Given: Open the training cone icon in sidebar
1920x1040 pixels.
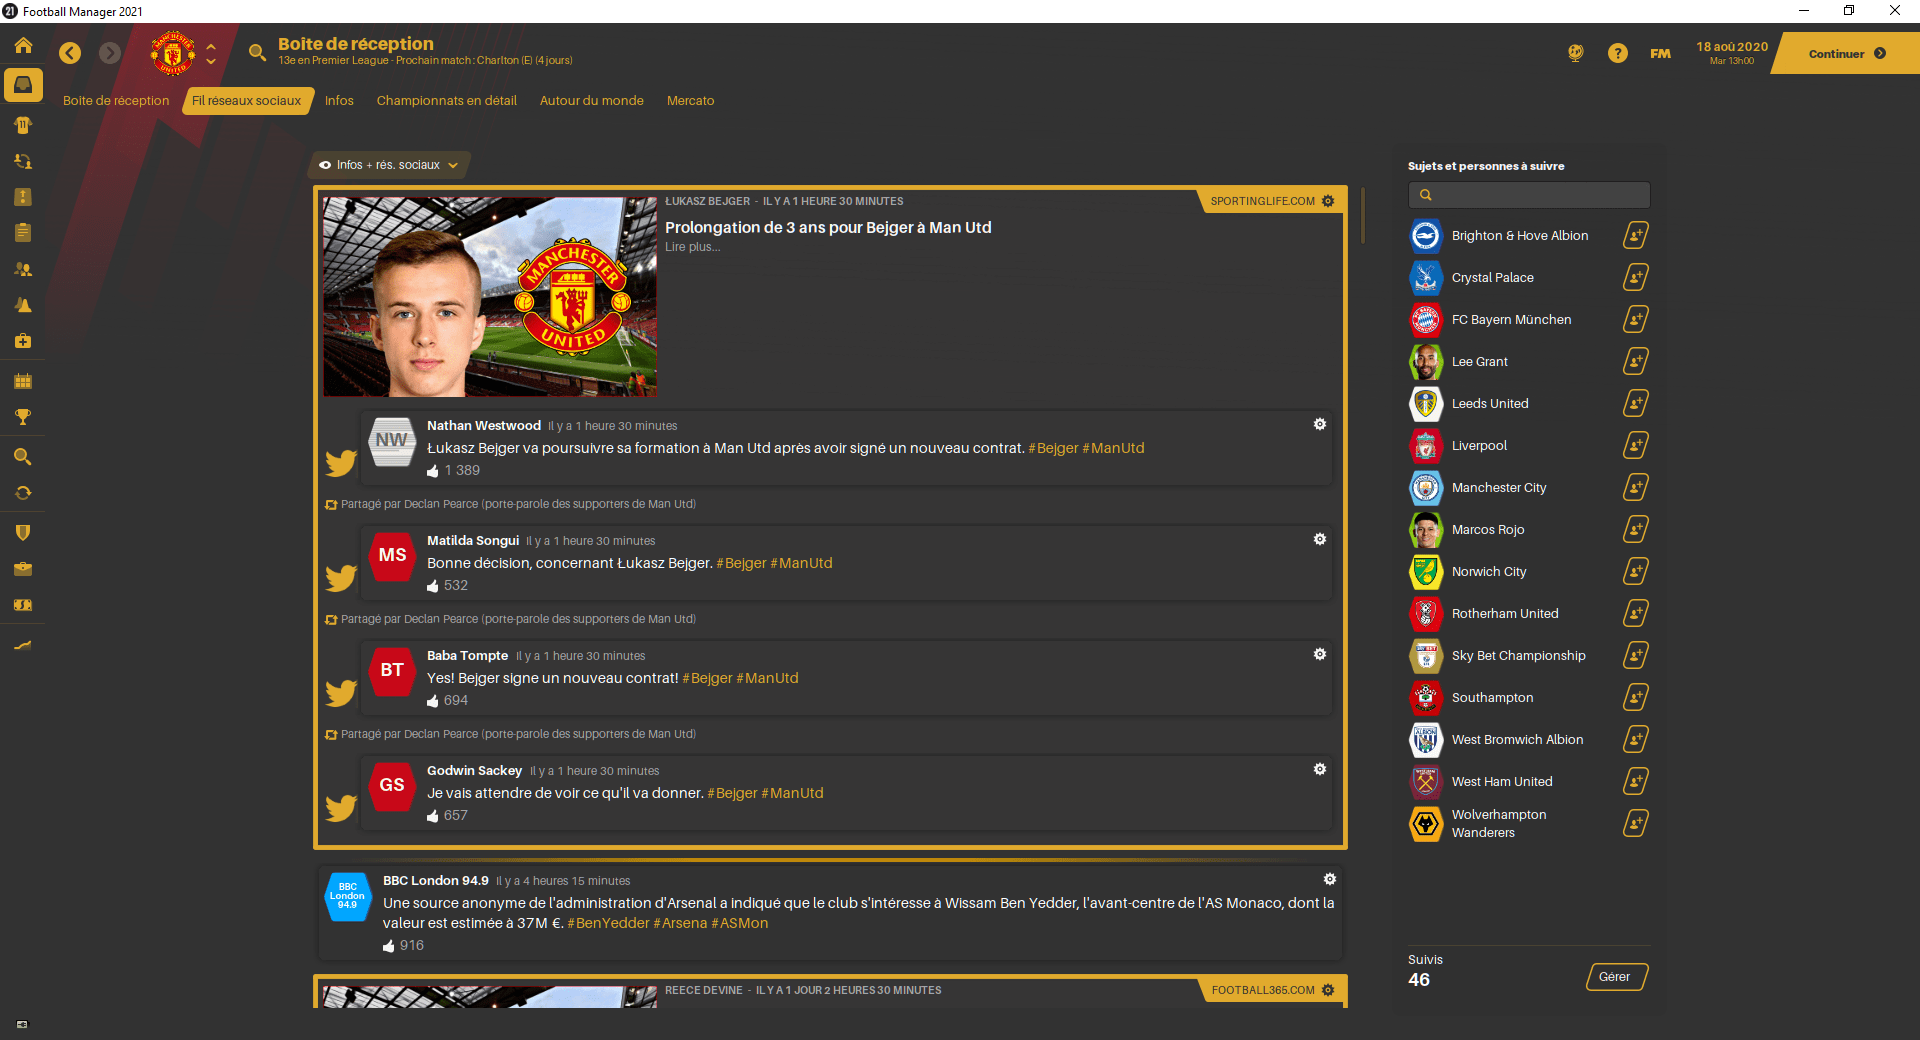Looking at the screenshot, I should pos(23,305).
